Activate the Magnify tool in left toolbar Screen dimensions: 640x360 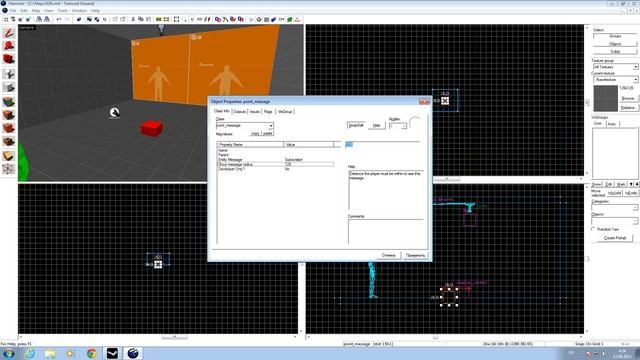[x=9, y=46]
